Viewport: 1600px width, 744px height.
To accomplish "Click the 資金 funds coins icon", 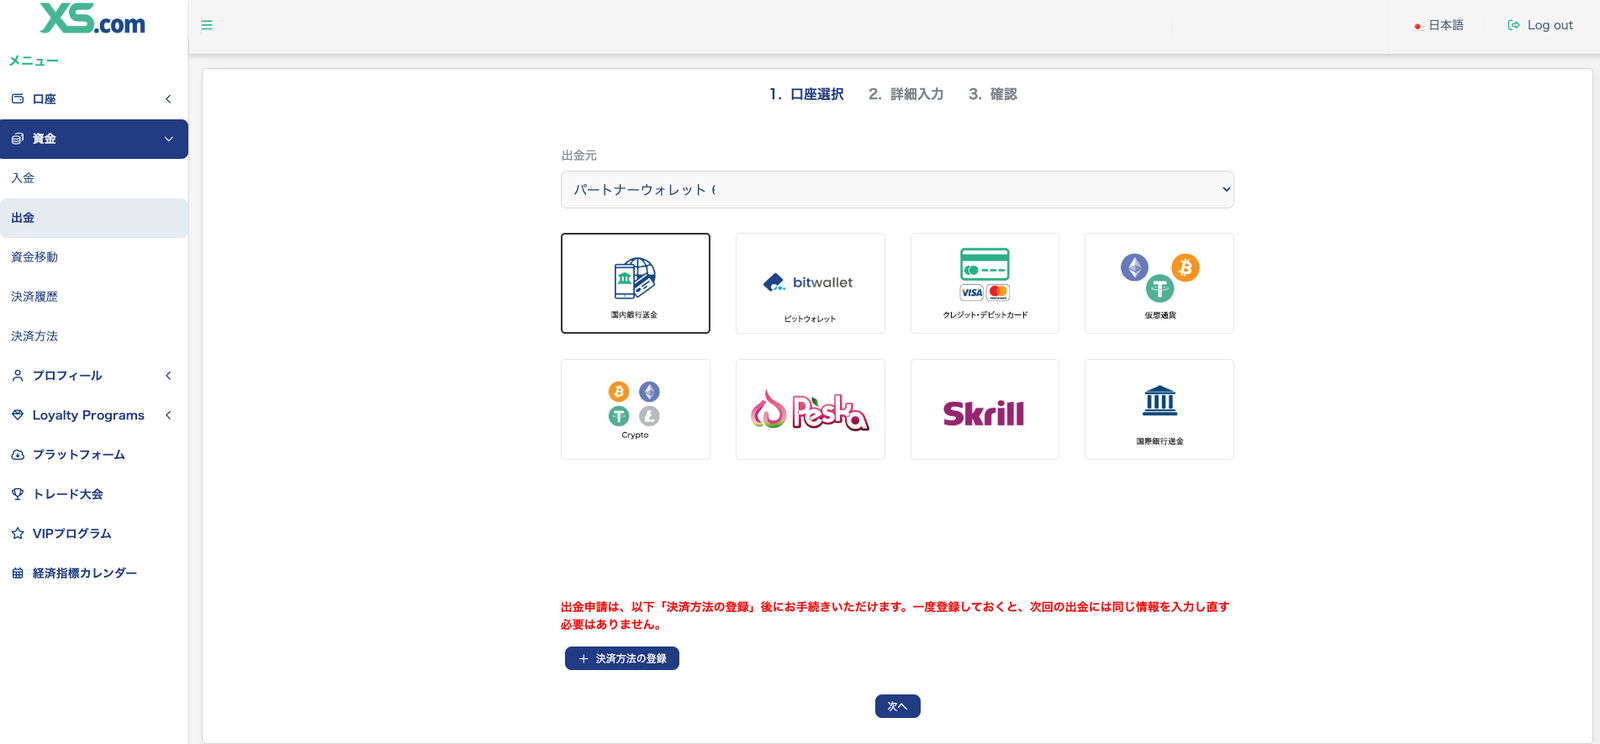I will pos(18,139).
